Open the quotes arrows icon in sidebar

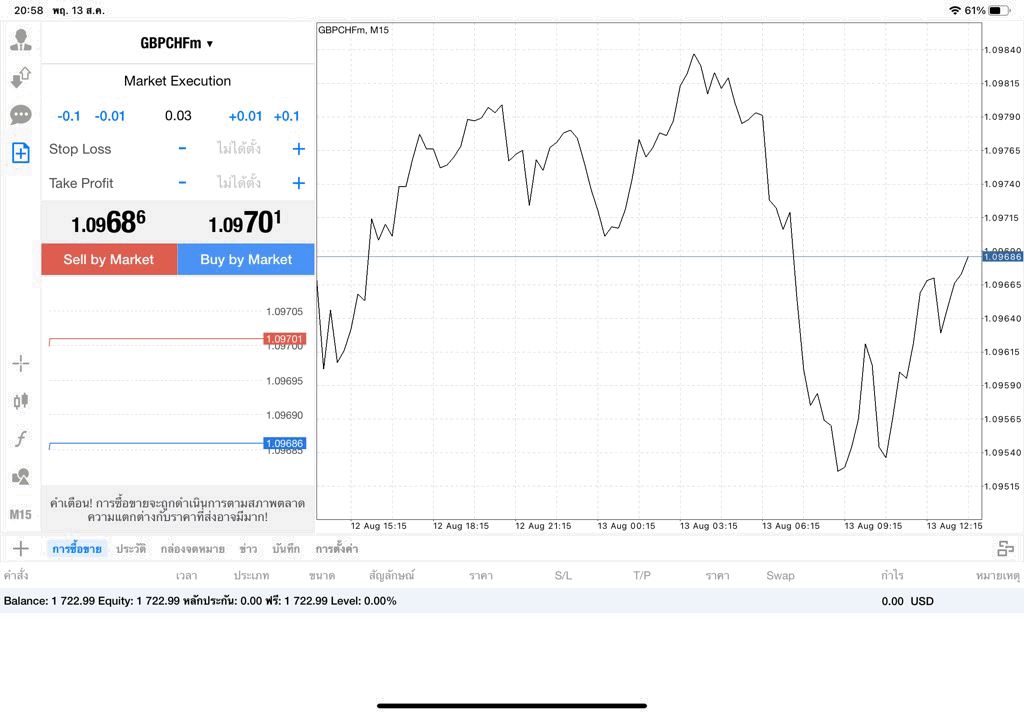21,78
